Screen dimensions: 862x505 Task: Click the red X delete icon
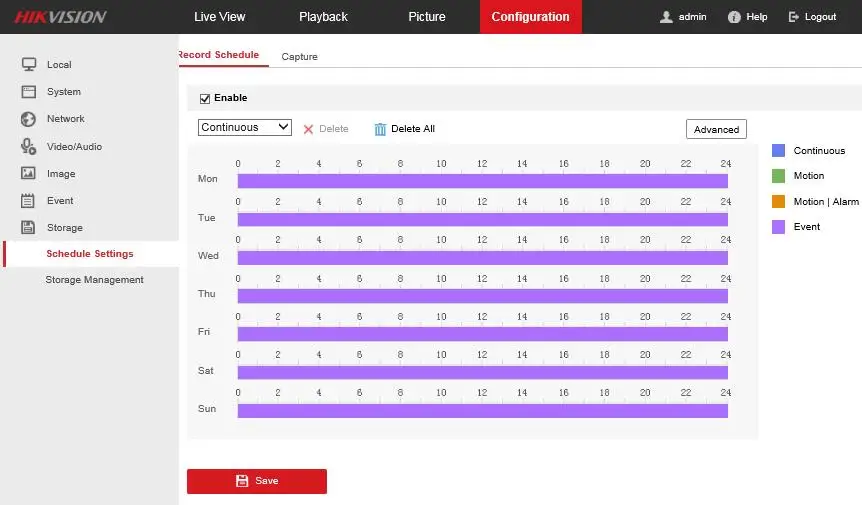308,129
